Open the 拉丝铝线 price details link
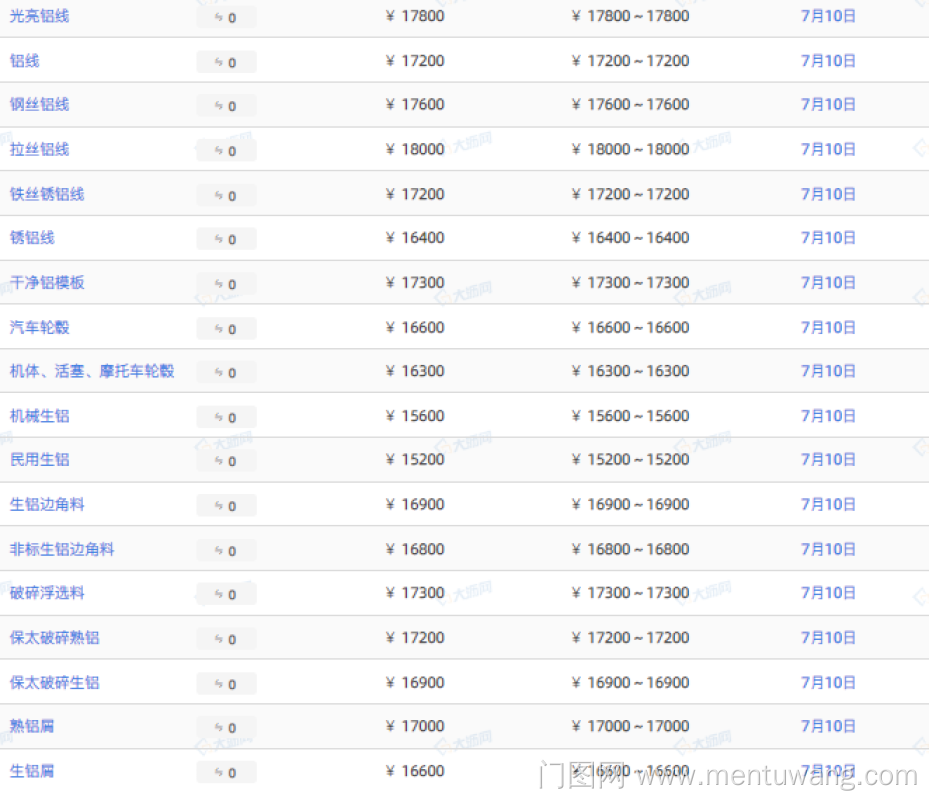Screen dimensions: 929x800 point(40,149)
